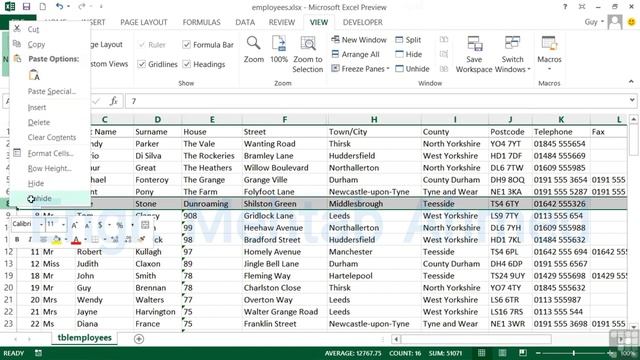Click the Save icon in quick access toolbar
This screenshot has width=640, height=360.
click(x=27, y=7)
